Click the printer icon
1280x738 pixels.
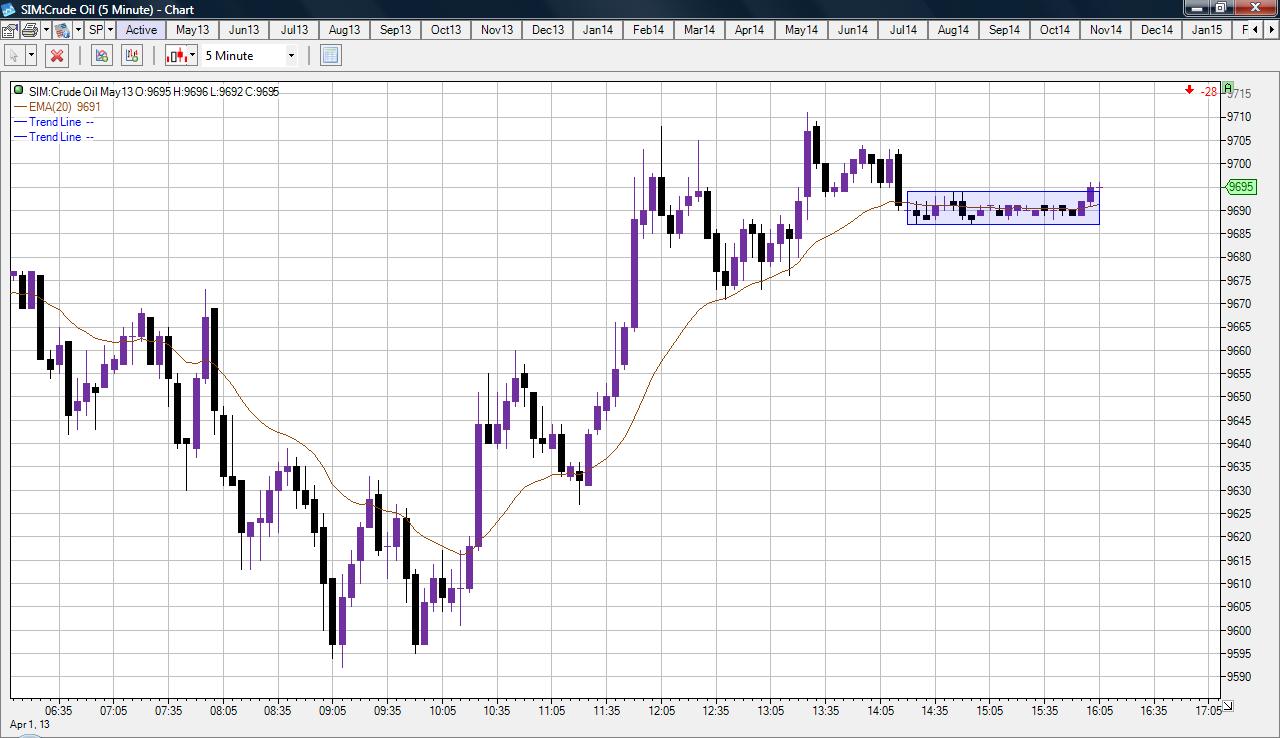[x=30, y=30]
